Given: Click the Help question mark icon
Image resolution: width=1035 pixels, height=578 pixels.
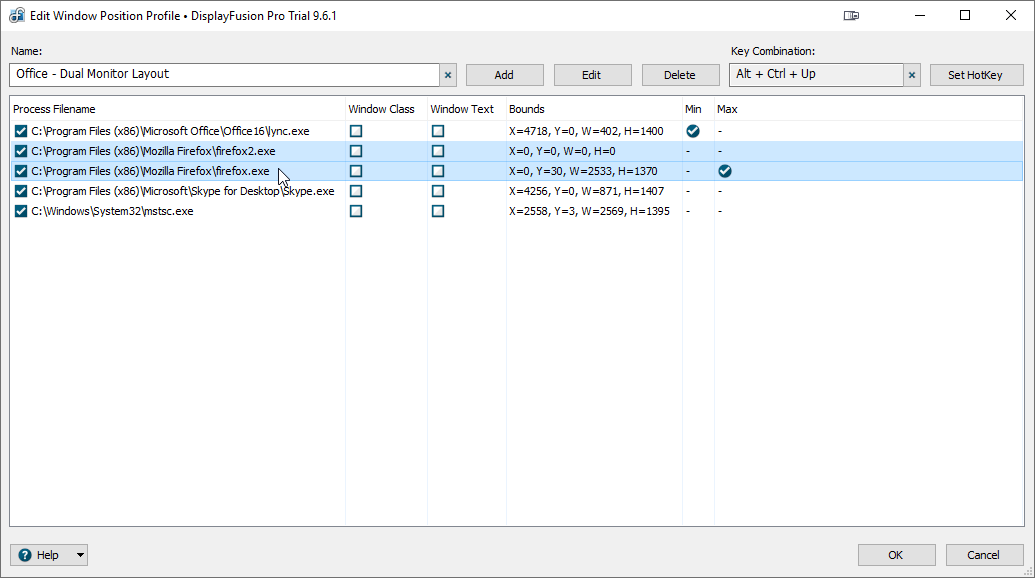Looking at the screenshot, I should point(25,555).
